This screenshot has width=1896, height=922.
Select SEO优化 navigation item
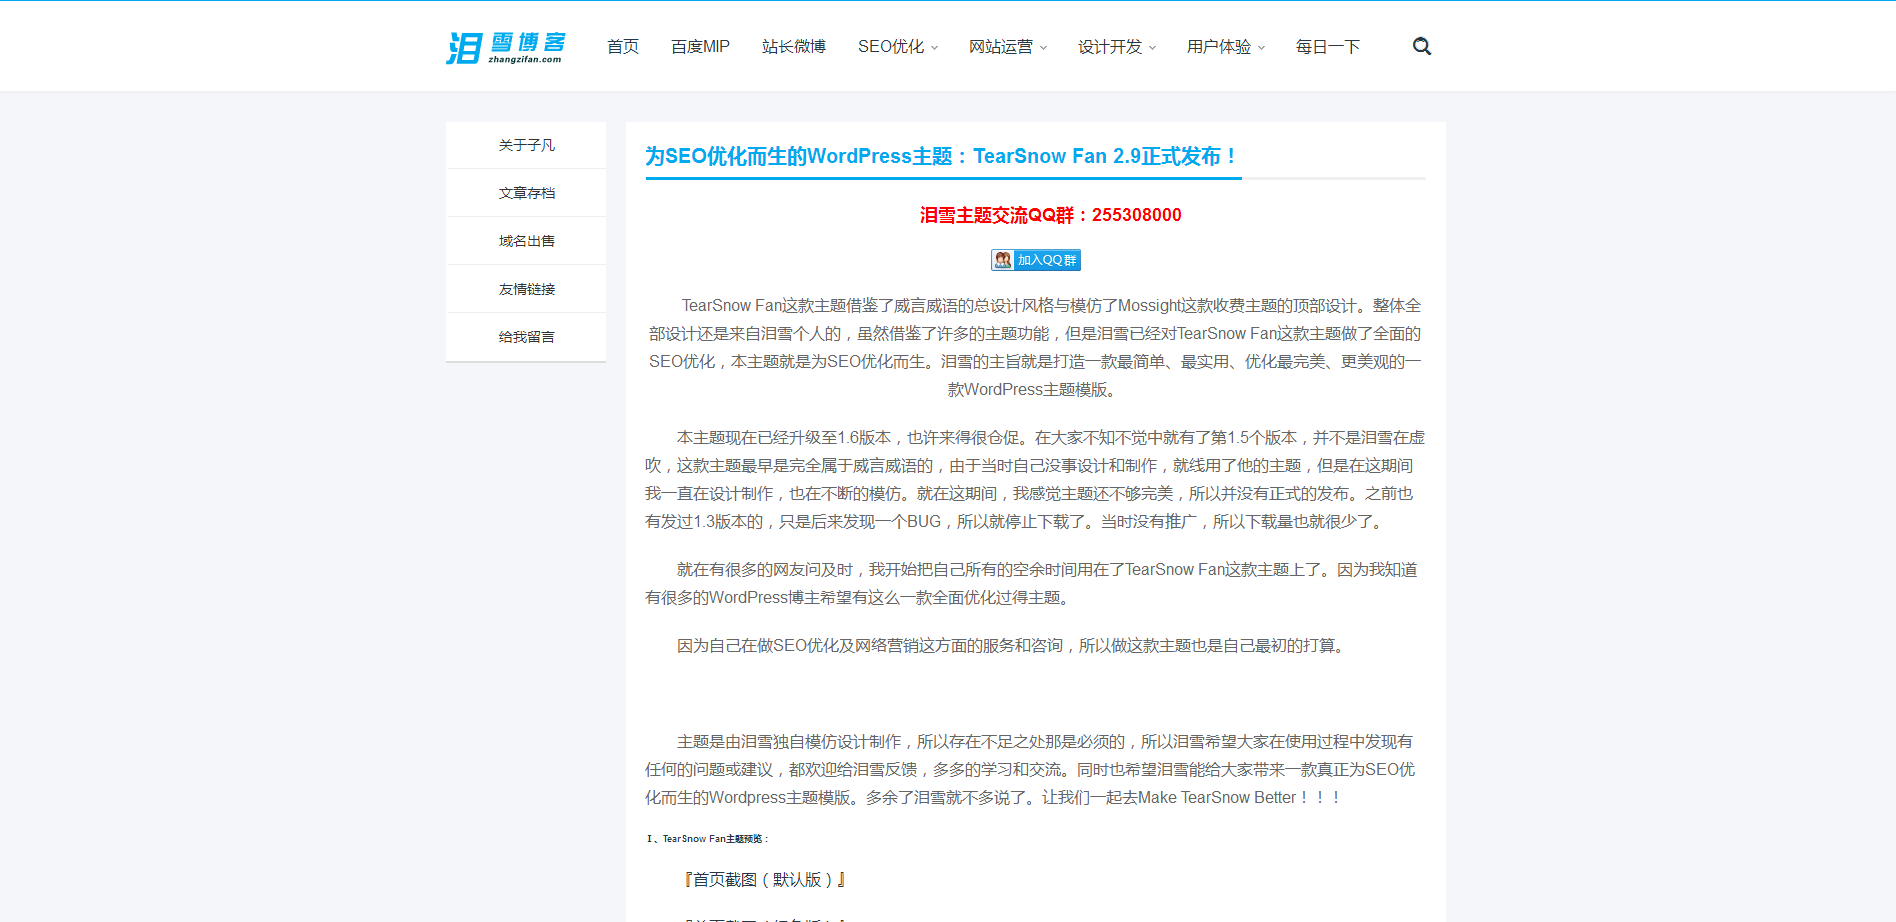click(891, 47)
